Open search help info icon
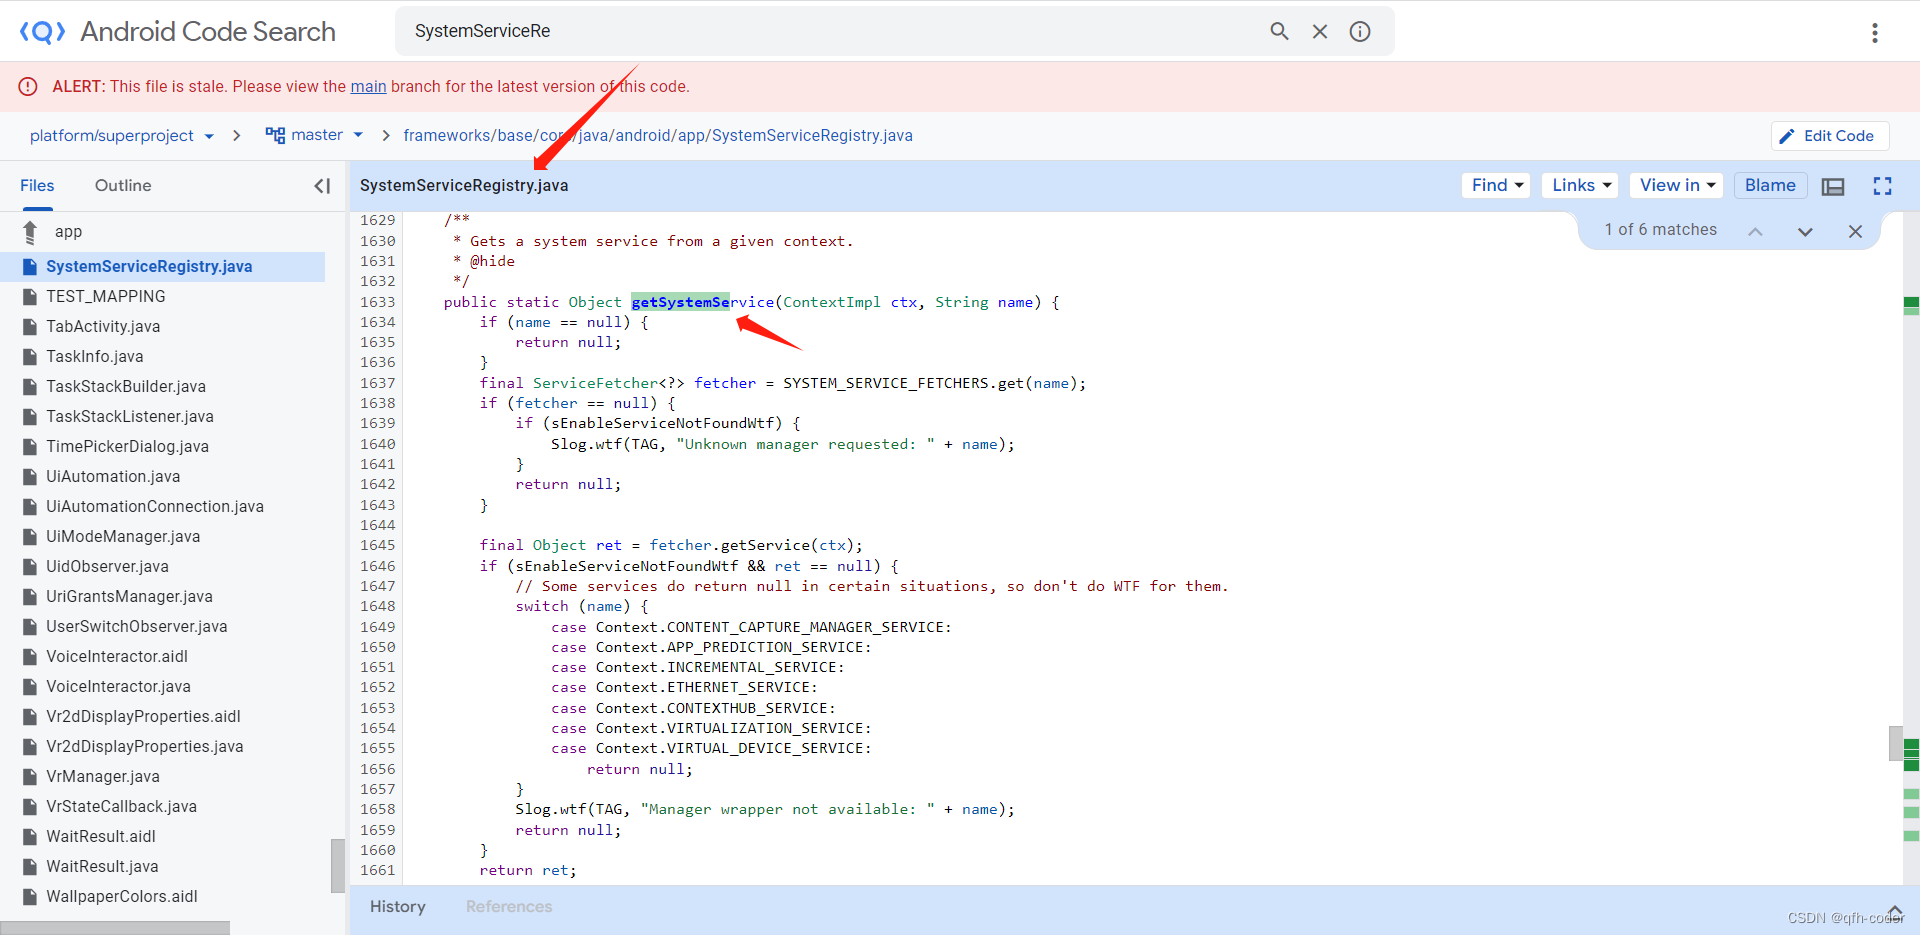Screen dimensions: 1920x935 click(1360, 31)
